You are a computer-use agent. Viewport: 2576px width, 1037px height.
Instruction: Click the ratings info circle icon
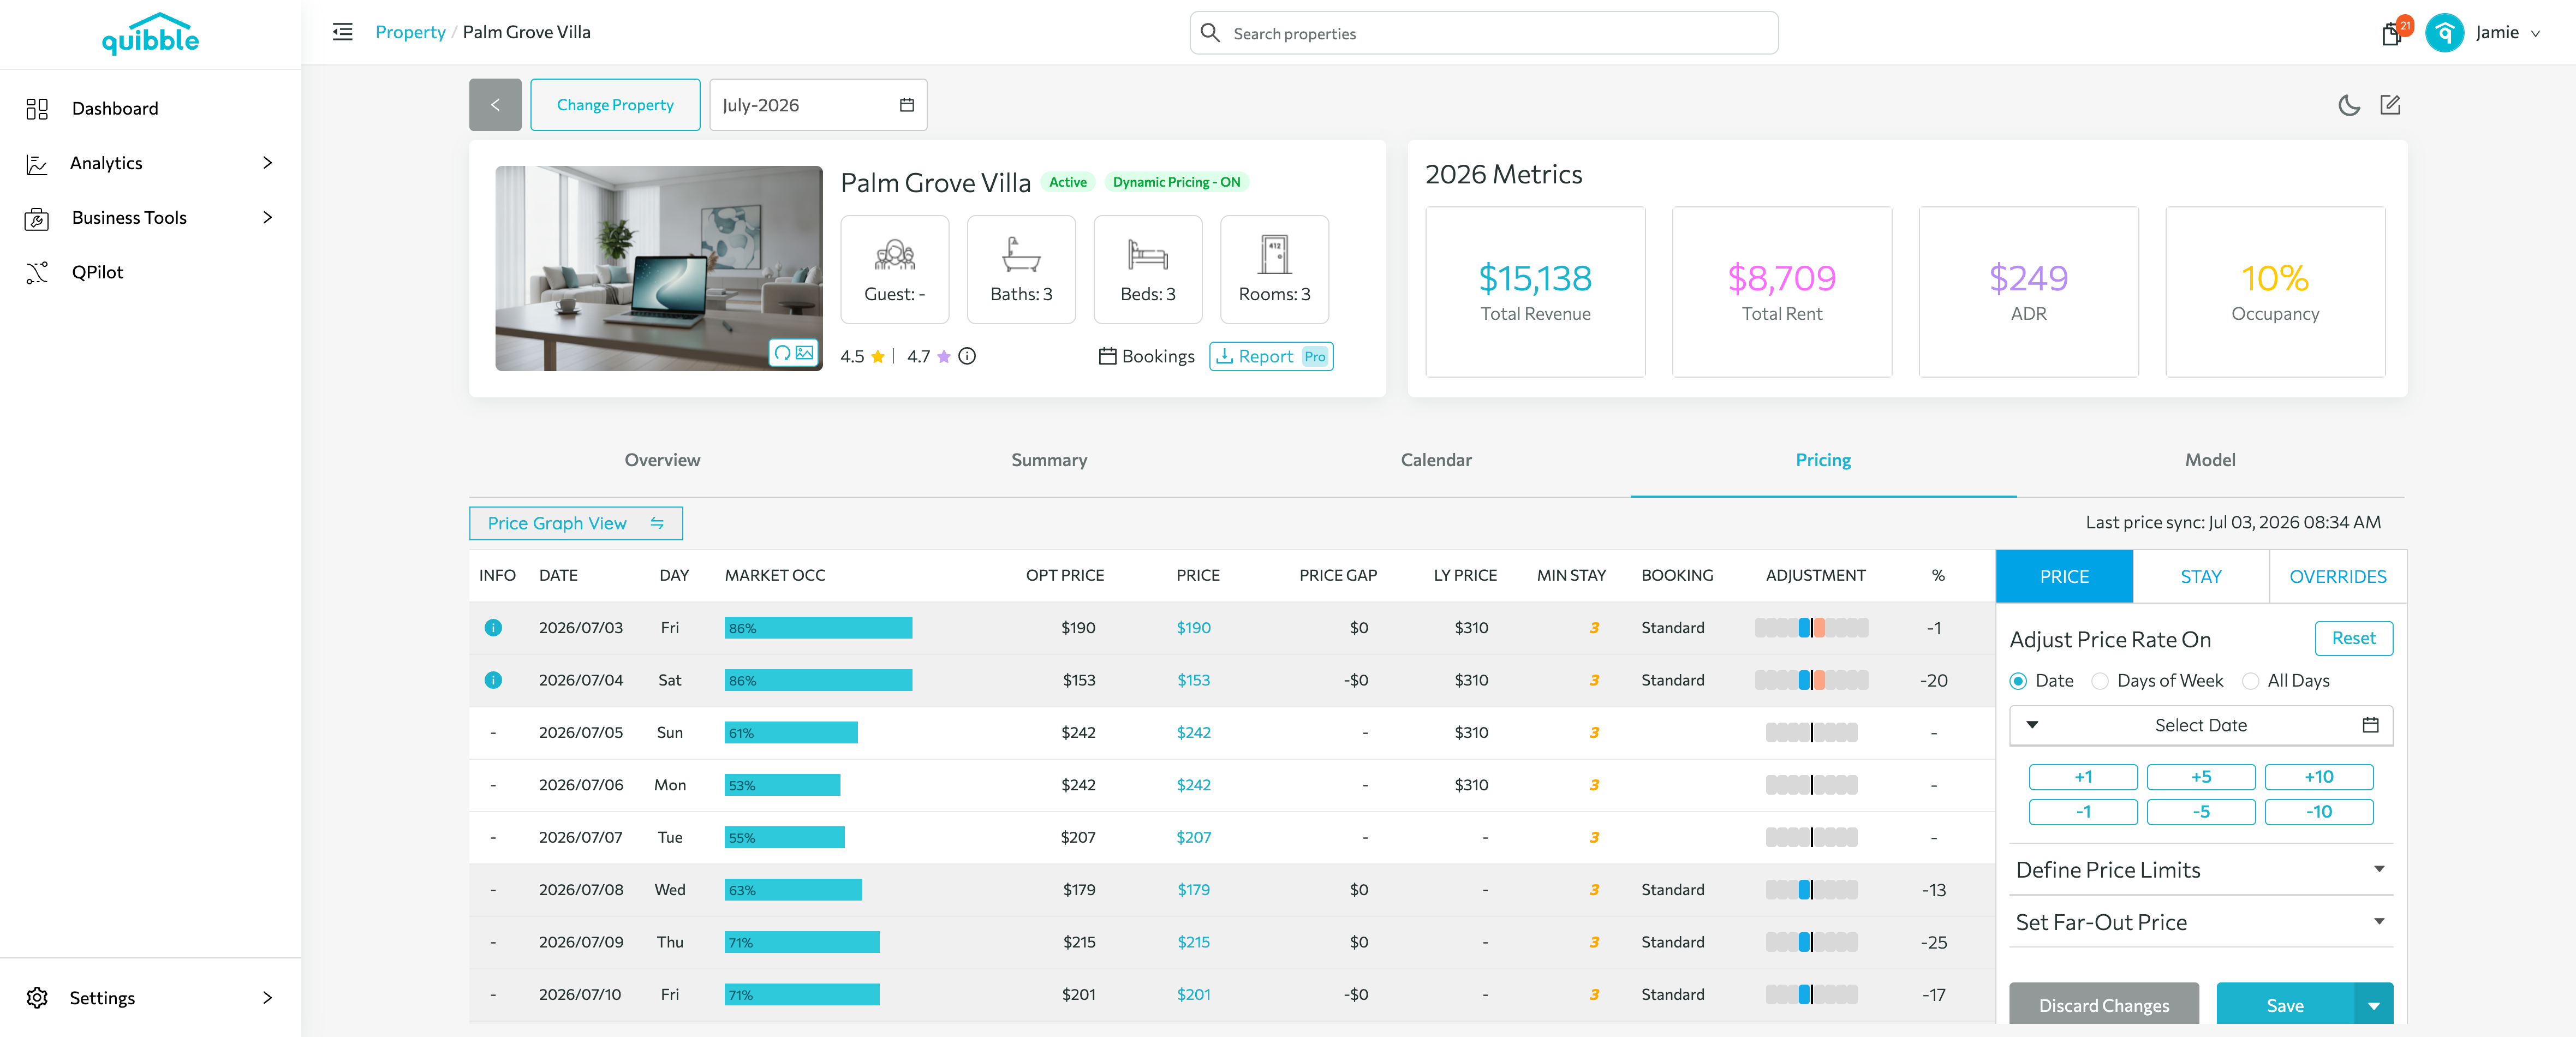(x=967, y=356)
